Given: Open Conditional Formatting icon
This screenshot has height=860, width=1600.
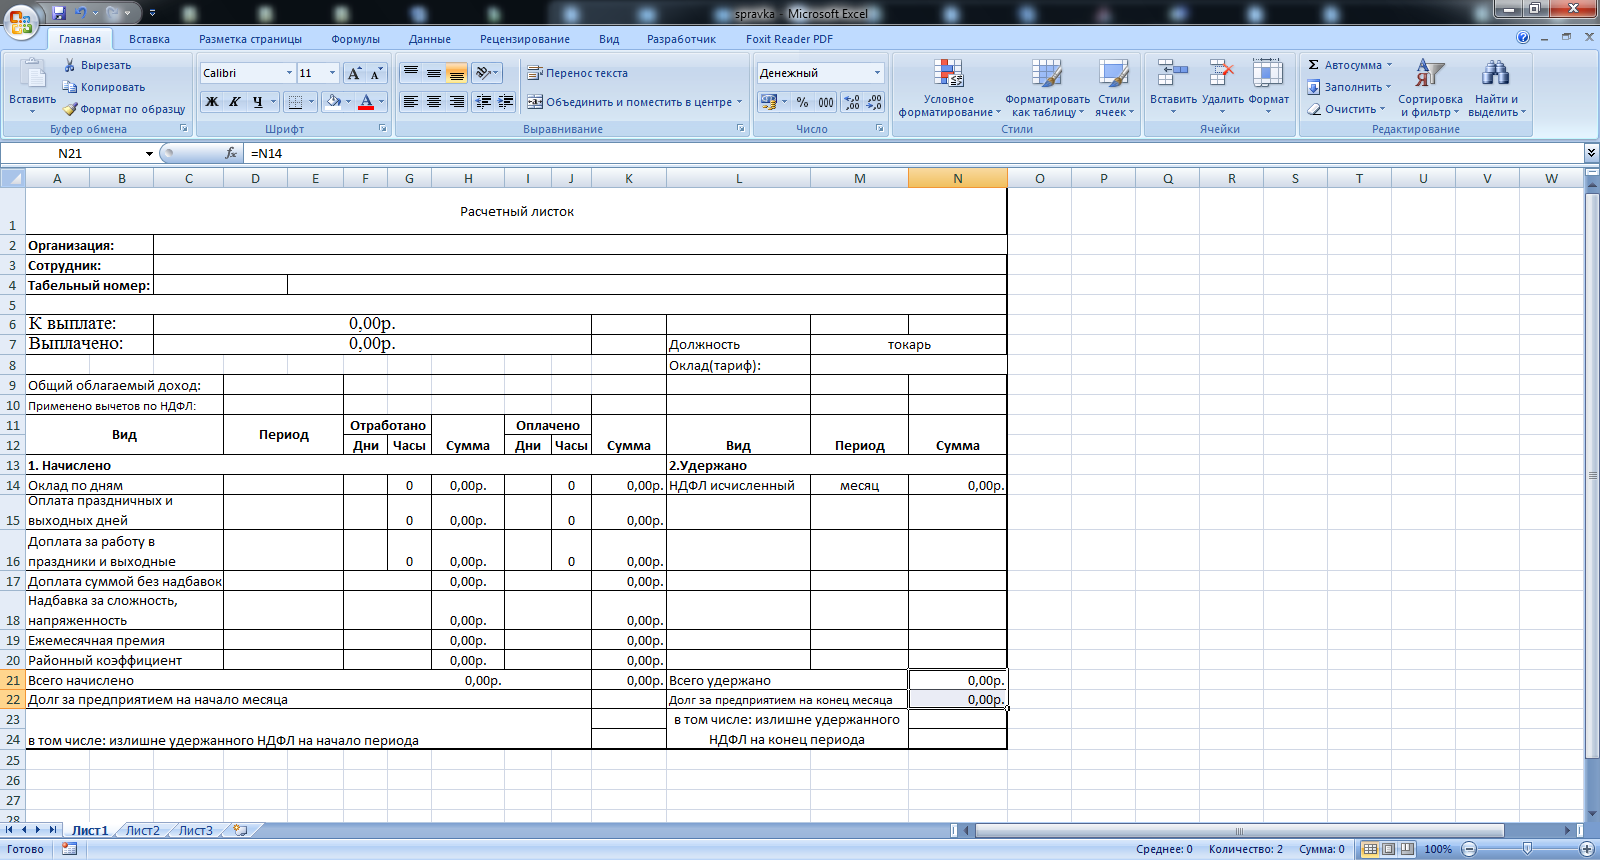Looking at the screenshot, I should click(948, 76).
